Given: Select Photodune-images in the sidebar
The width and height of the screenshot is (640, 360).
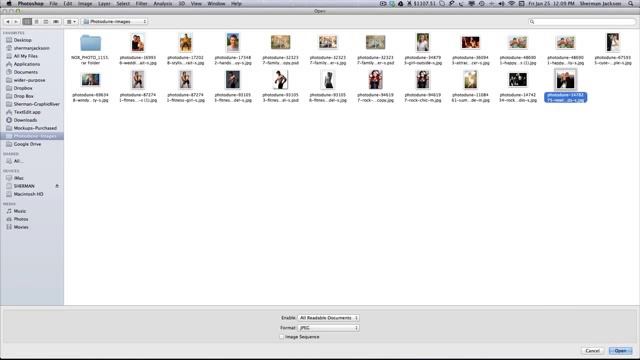Looking at the screenshot, I should [32, 136].
